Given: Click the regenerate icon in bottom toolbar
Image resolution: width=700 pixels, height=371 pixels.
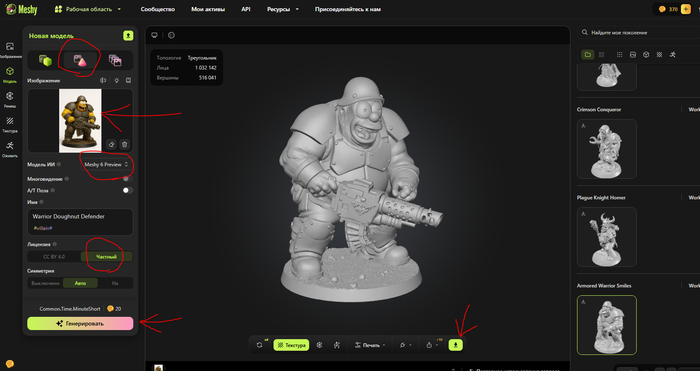Looking at the screenshot, I should tap(260, 345).
